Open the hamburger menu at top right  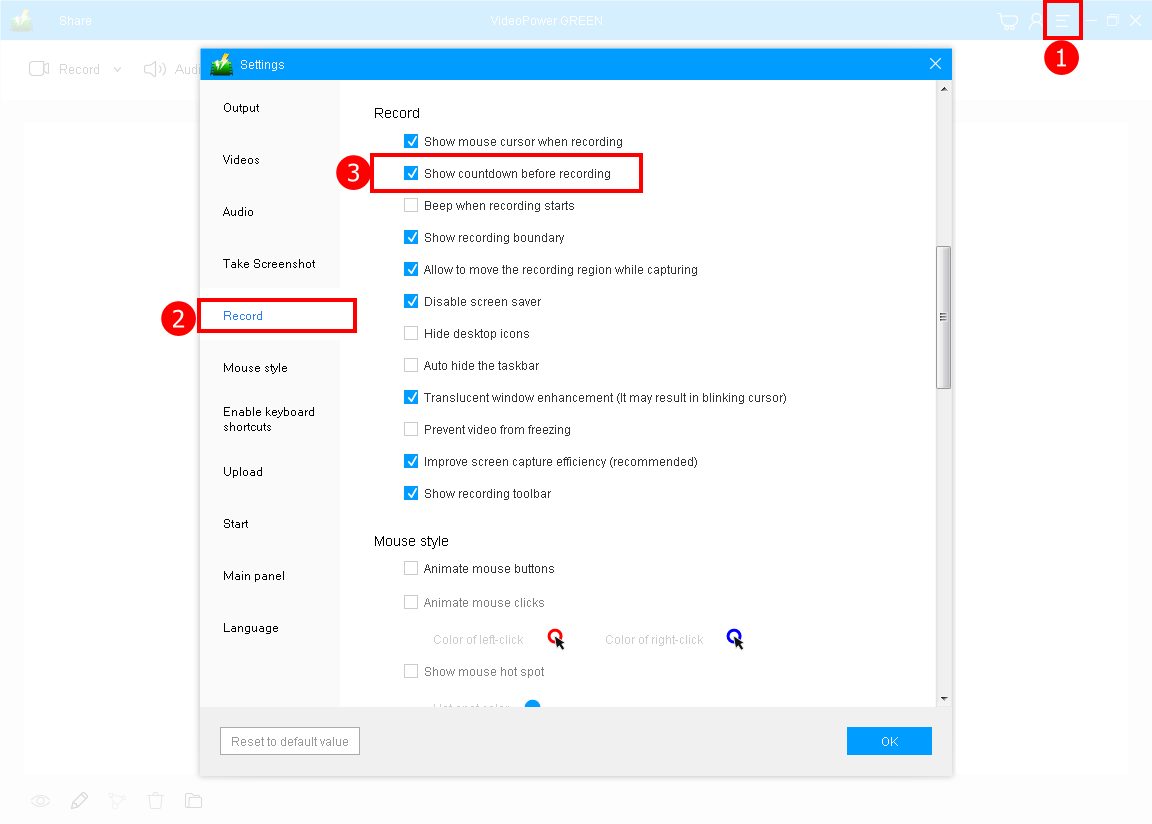[x=1063, y=20]
